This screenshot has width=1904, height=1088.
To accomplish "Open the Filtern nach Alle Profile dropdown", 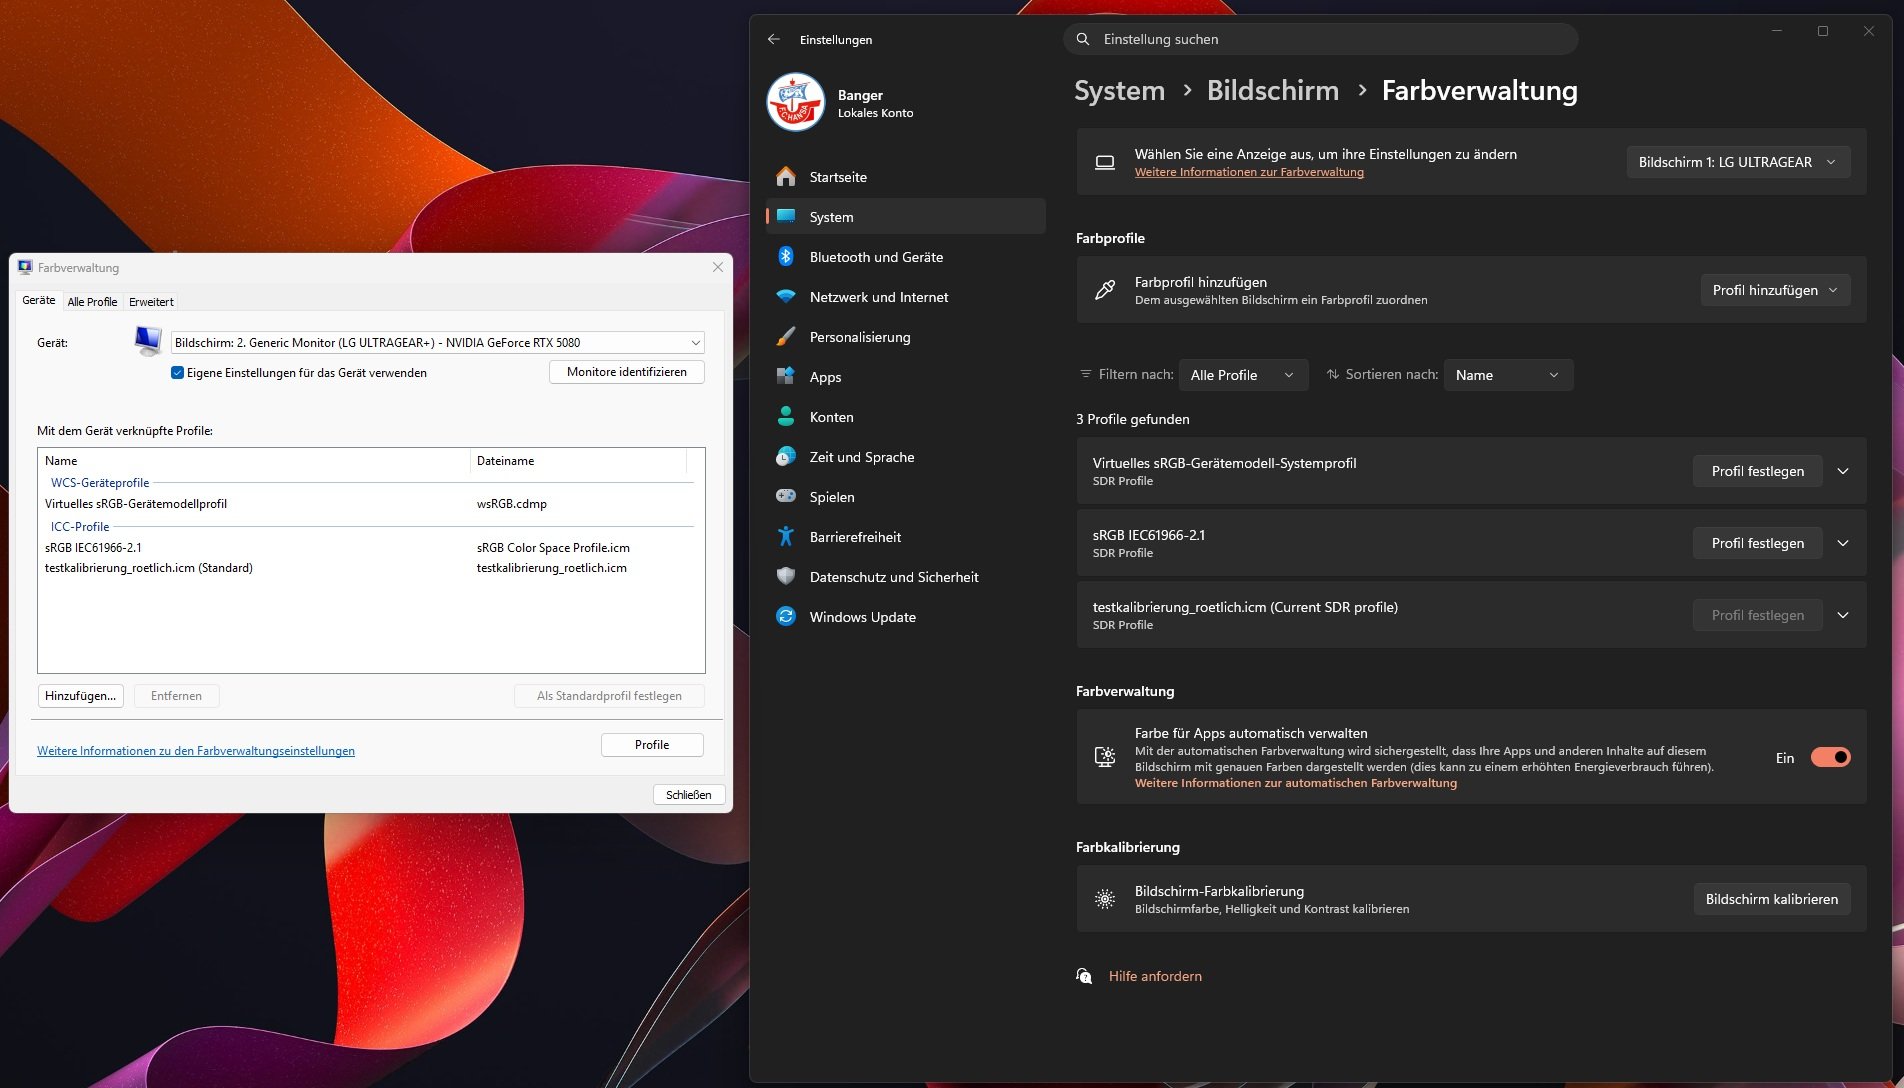I will pos(1243,375).
